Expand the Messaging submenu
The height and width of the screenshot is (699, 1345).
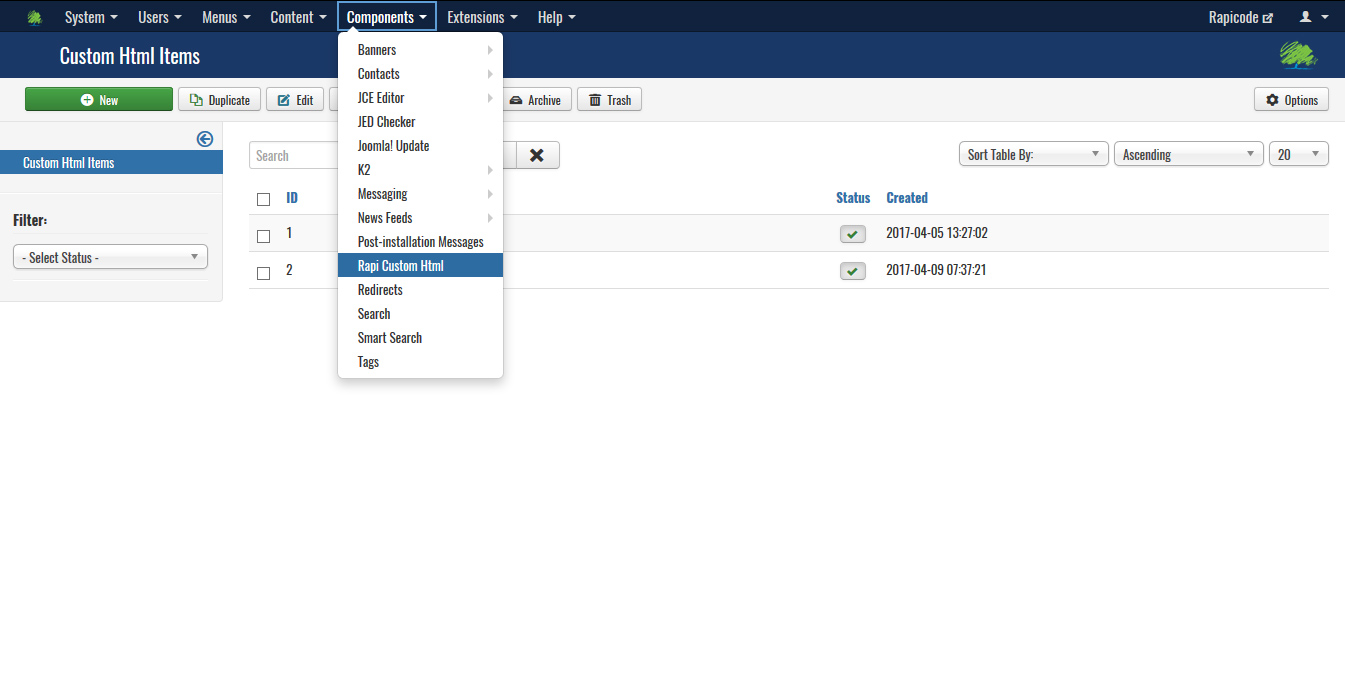[420, 194]
